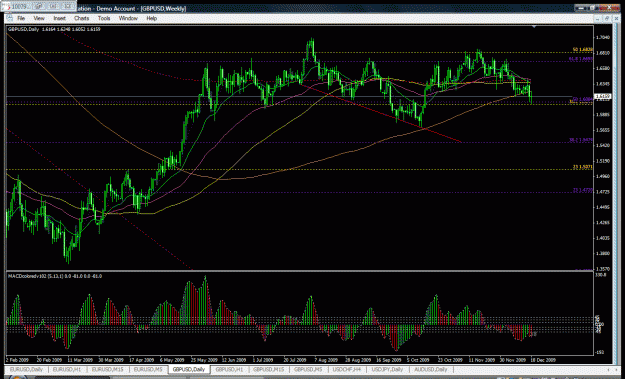Open the Window menu

click(x=128, y=18)
